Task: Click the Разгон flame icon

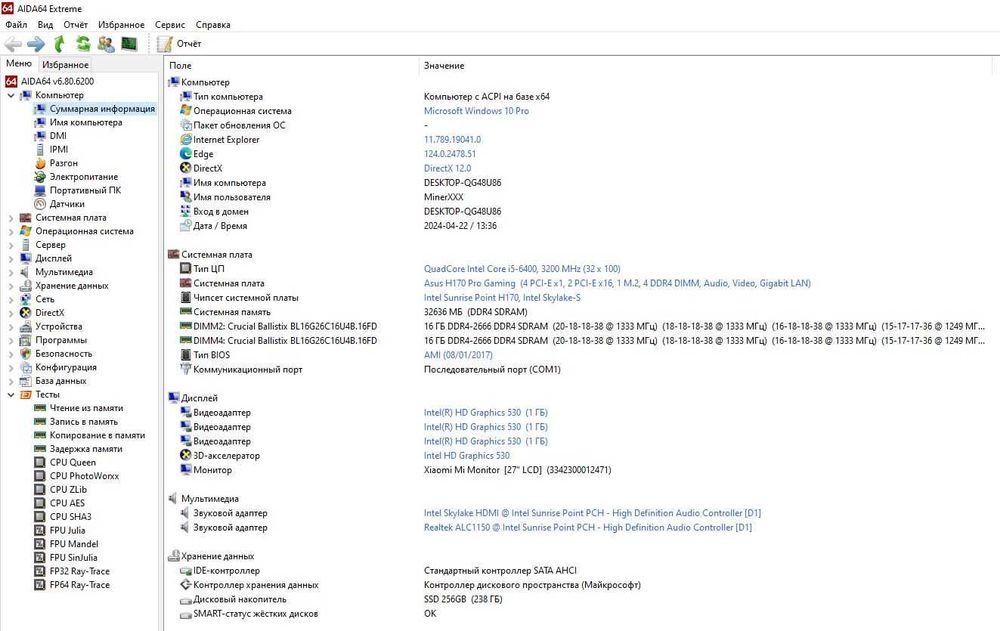Action: (x=40, y=163)
